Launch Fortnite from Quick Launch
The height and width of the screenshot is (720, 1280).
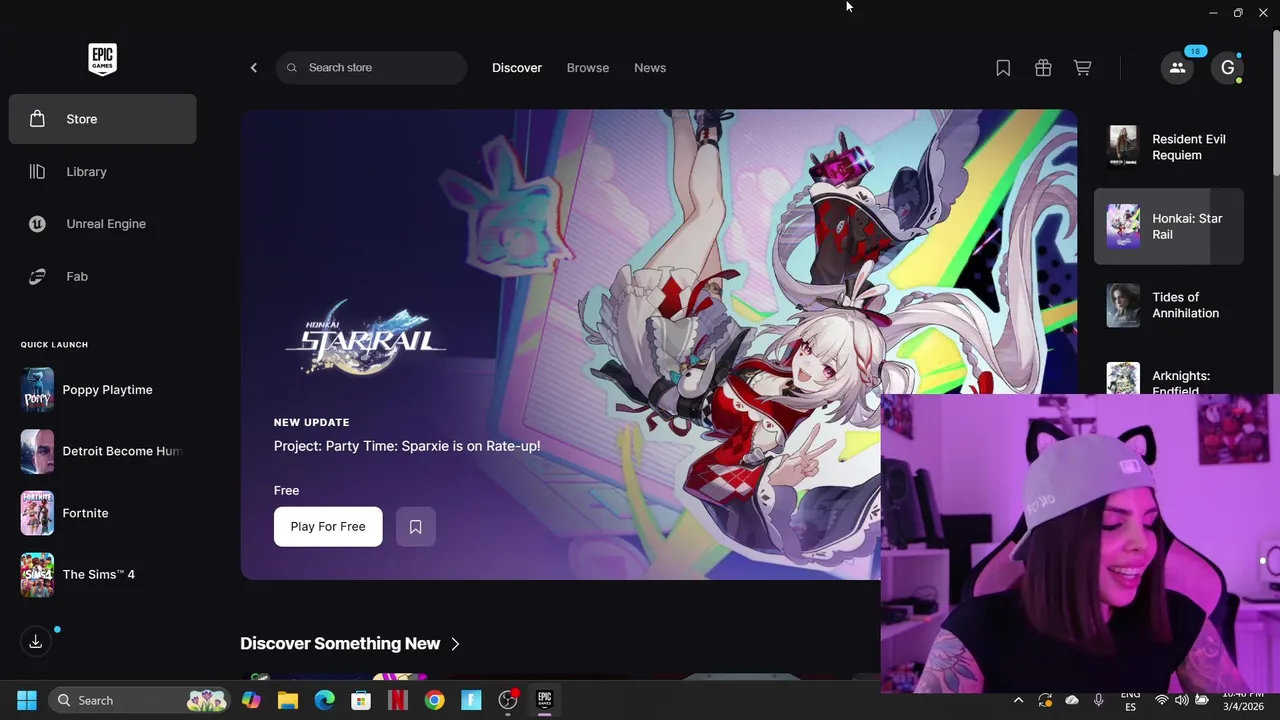102,513
